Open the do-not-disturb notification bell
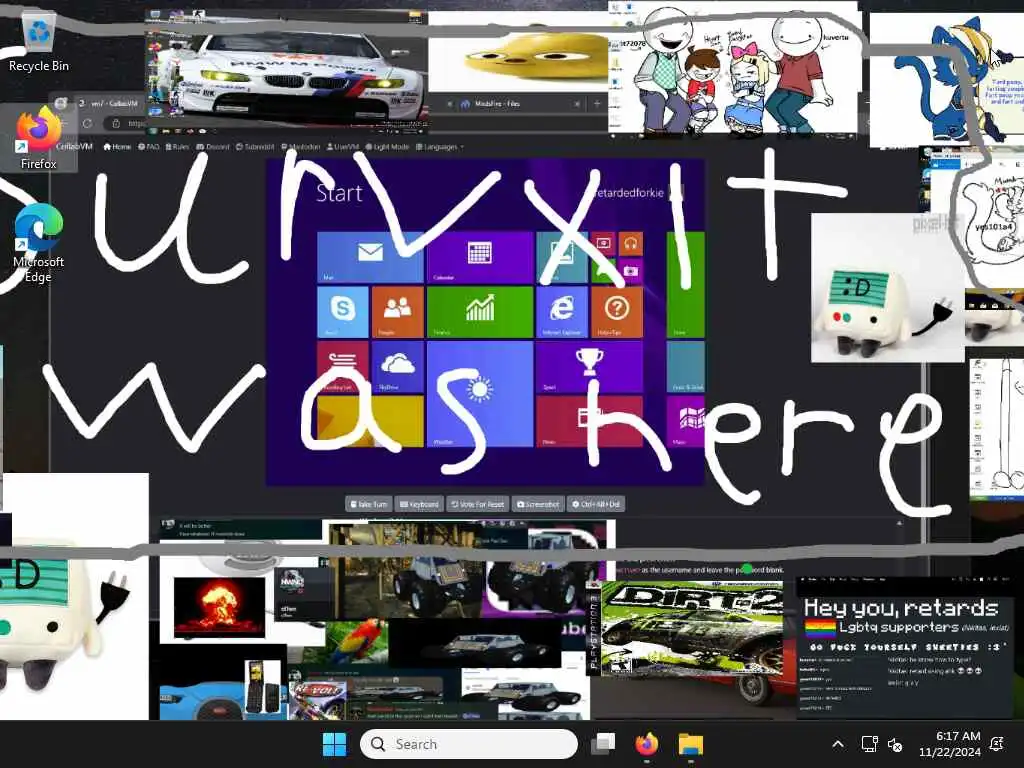Viewport: 1024px width, 768px height. coord(997,744)
